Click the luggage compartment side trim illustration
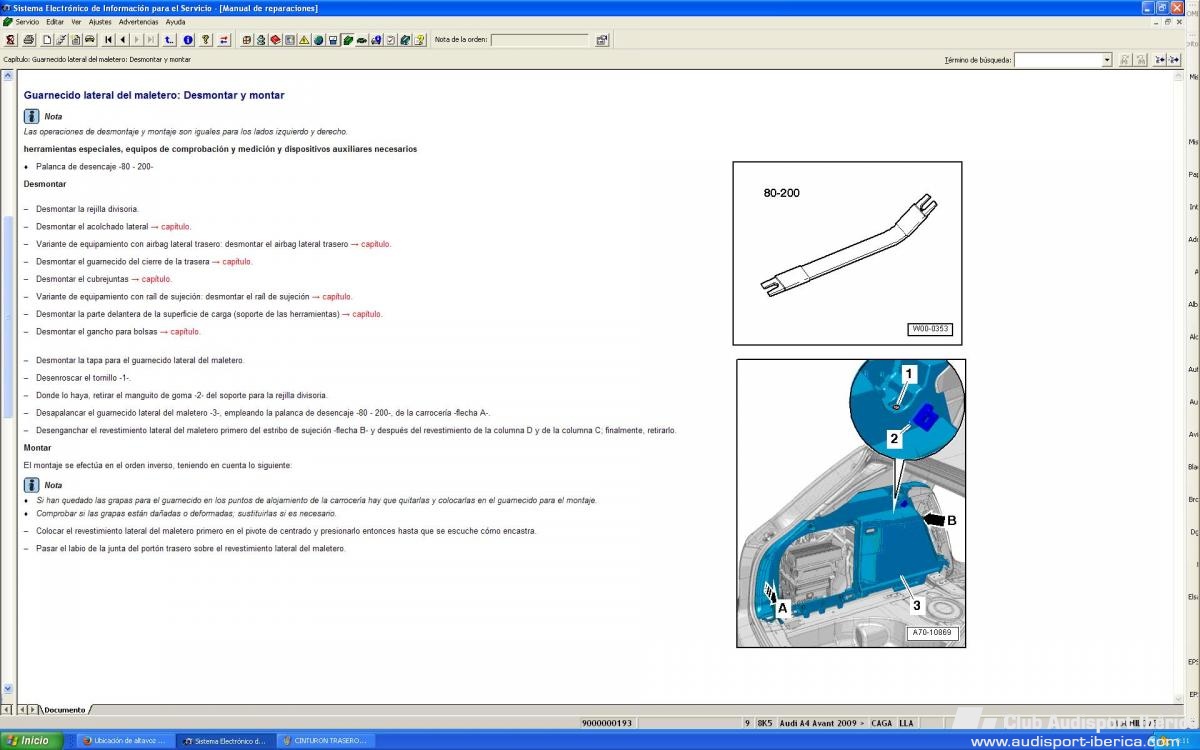The image size is (1200, 750). point(851,503)
